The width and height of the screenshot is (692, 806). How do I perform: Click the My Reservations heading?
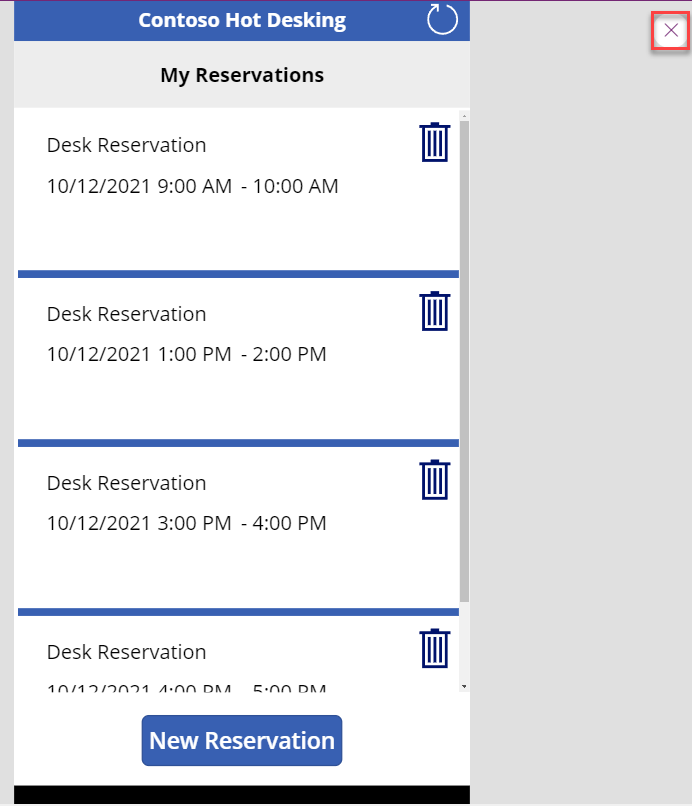(241, 74)
